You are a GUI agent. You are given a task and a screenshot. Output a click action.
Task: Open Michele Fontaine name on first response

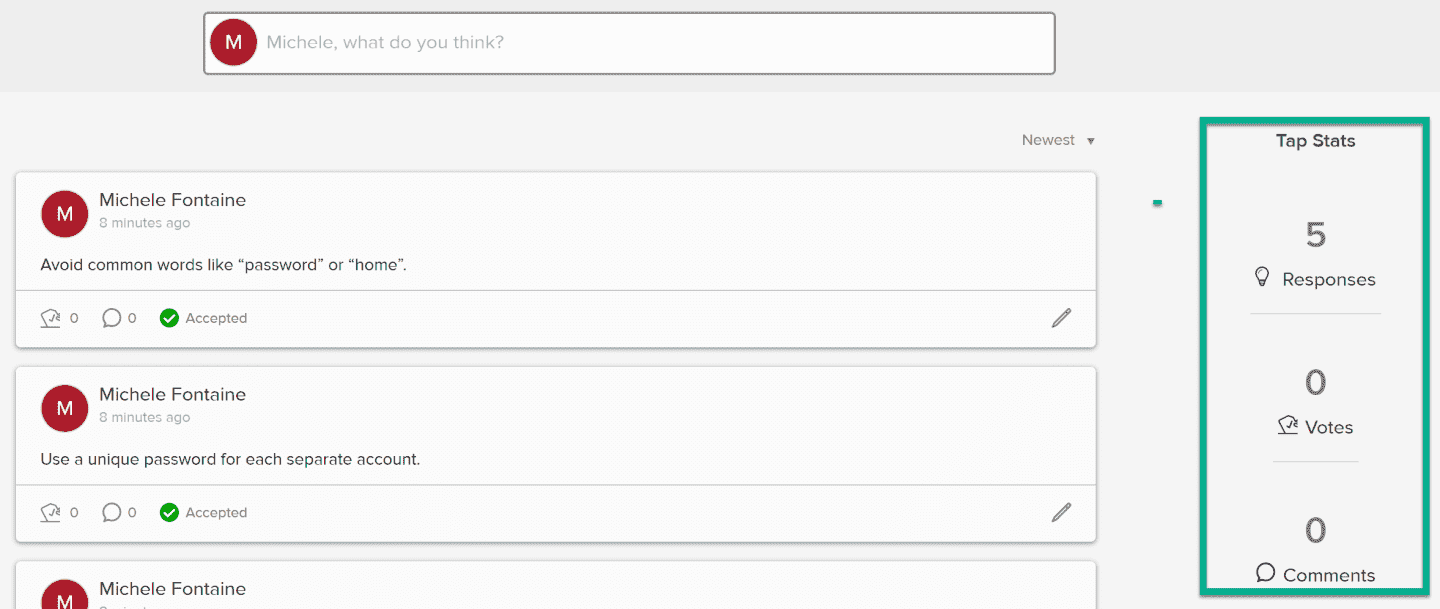coord(172,200)
